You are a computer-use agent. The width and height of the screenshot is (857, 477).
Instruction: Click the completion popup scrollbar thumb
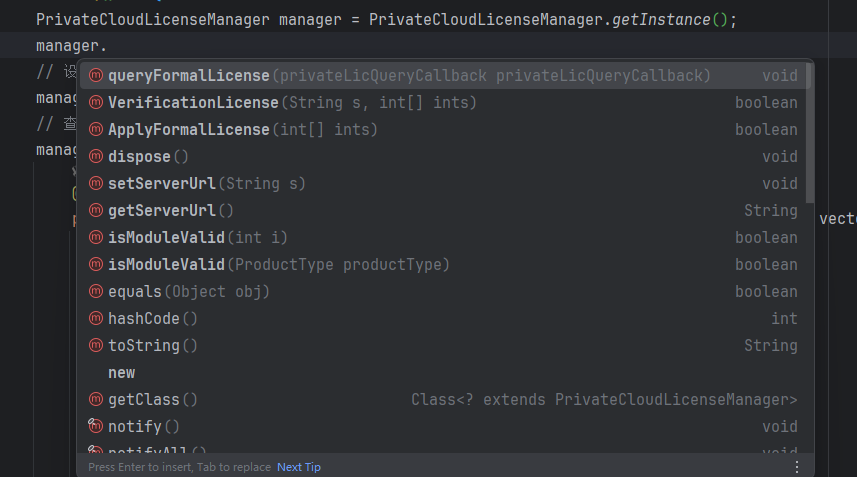click(x=809, y=133)
